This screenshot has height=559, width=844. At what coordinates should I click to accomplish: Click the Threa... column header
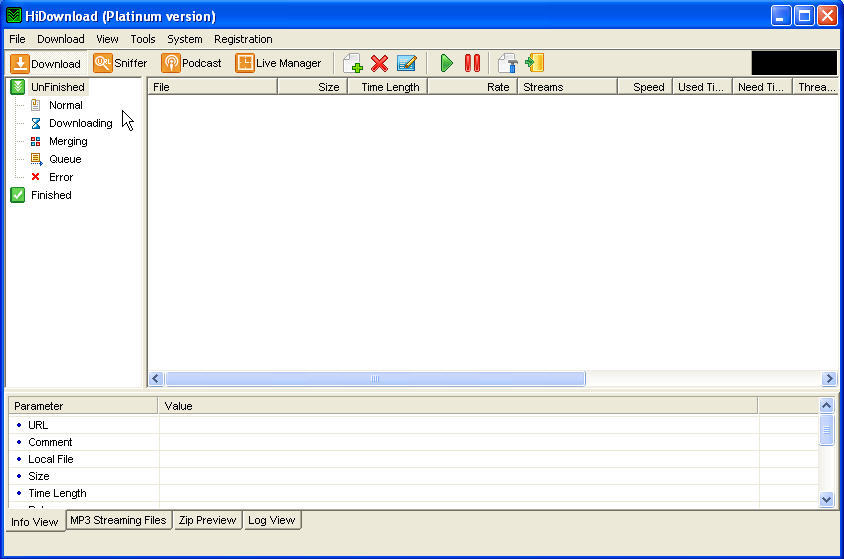(815, 87)
